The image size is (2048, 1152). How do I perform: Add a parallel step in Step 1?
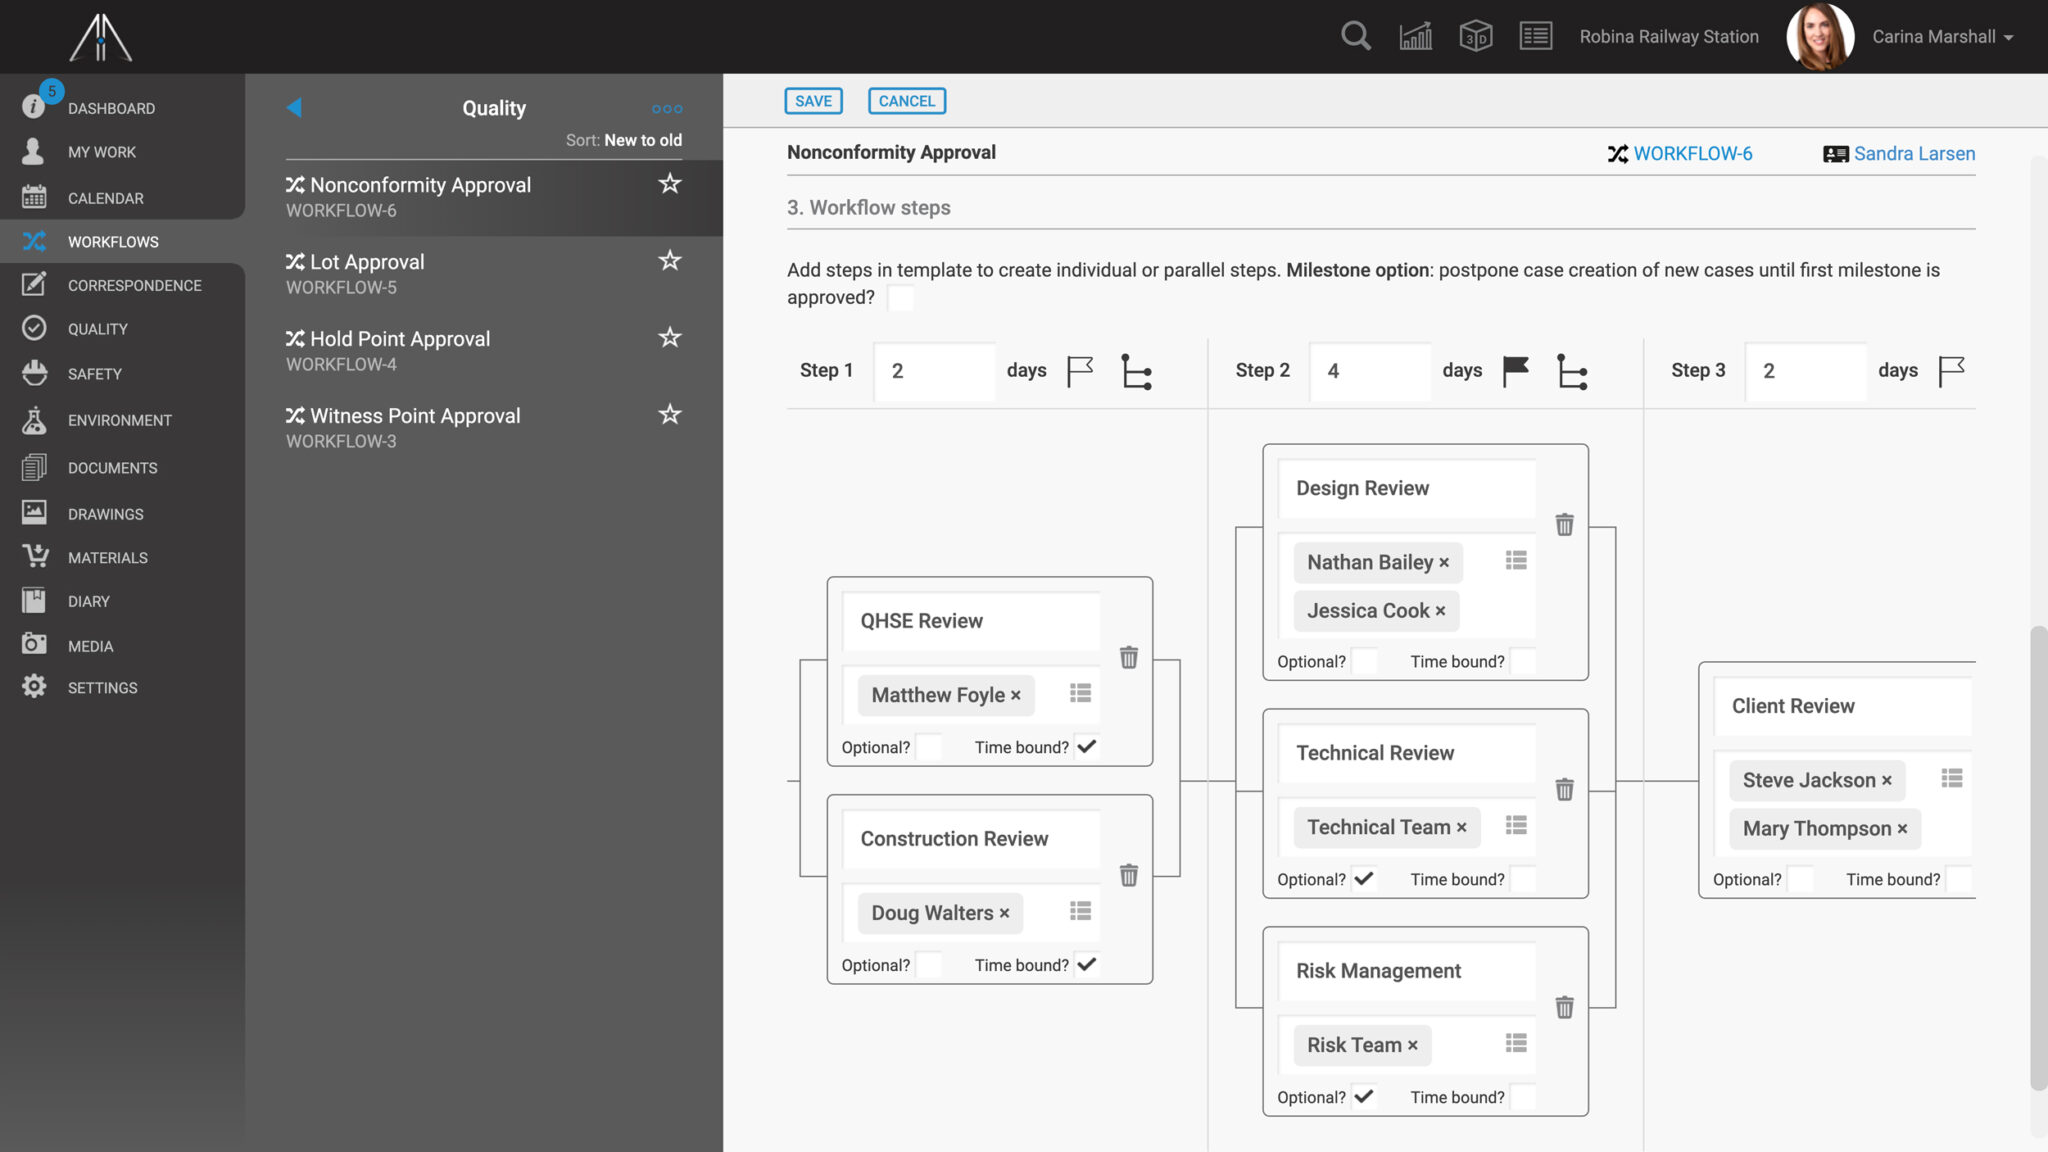1136,371
